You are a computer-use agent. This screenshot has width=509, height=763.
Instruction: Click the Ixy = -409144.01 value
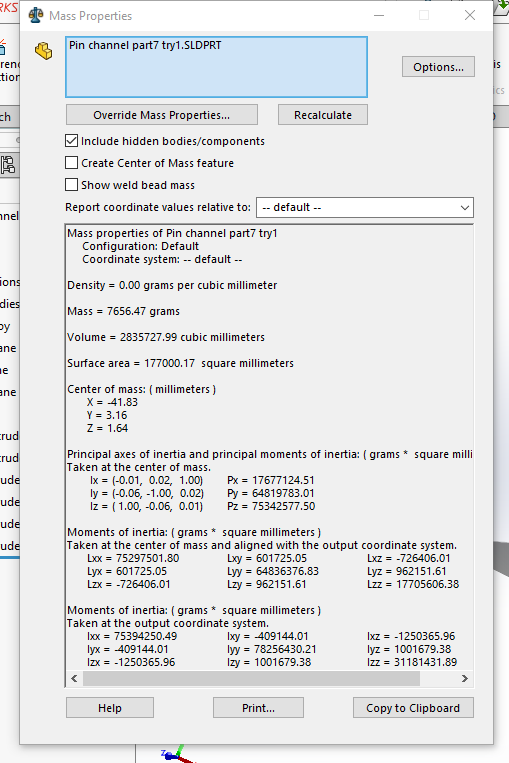pos(268,636)
